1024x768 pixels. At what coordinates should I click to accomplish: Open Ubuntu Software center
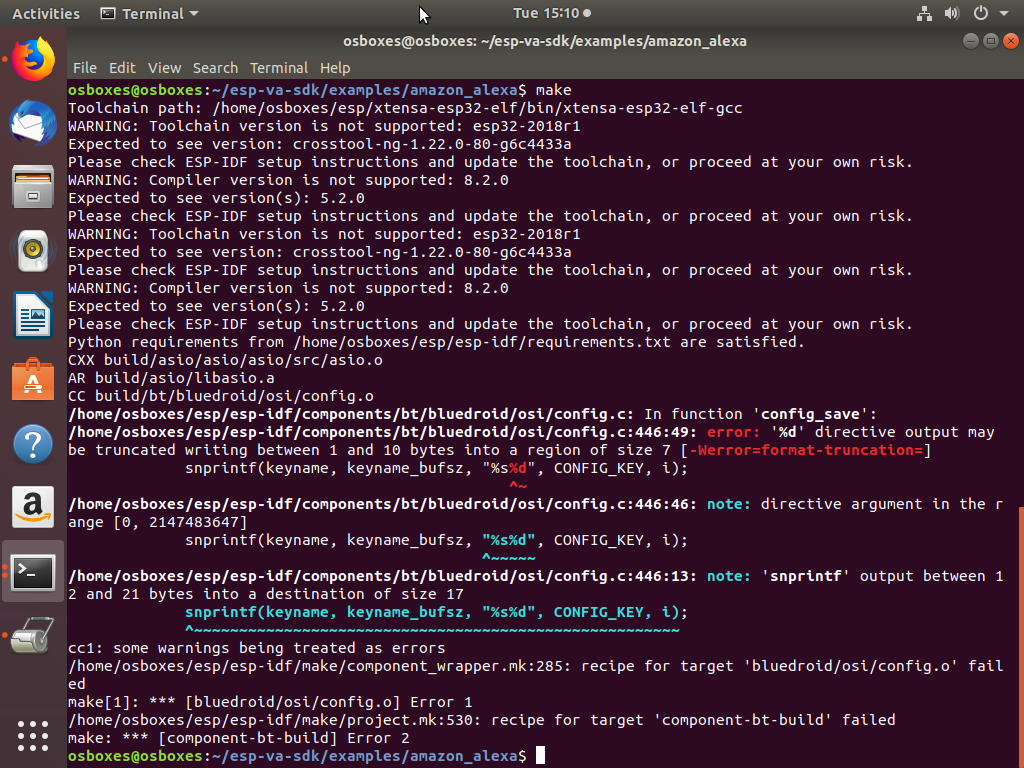point(33,380)
